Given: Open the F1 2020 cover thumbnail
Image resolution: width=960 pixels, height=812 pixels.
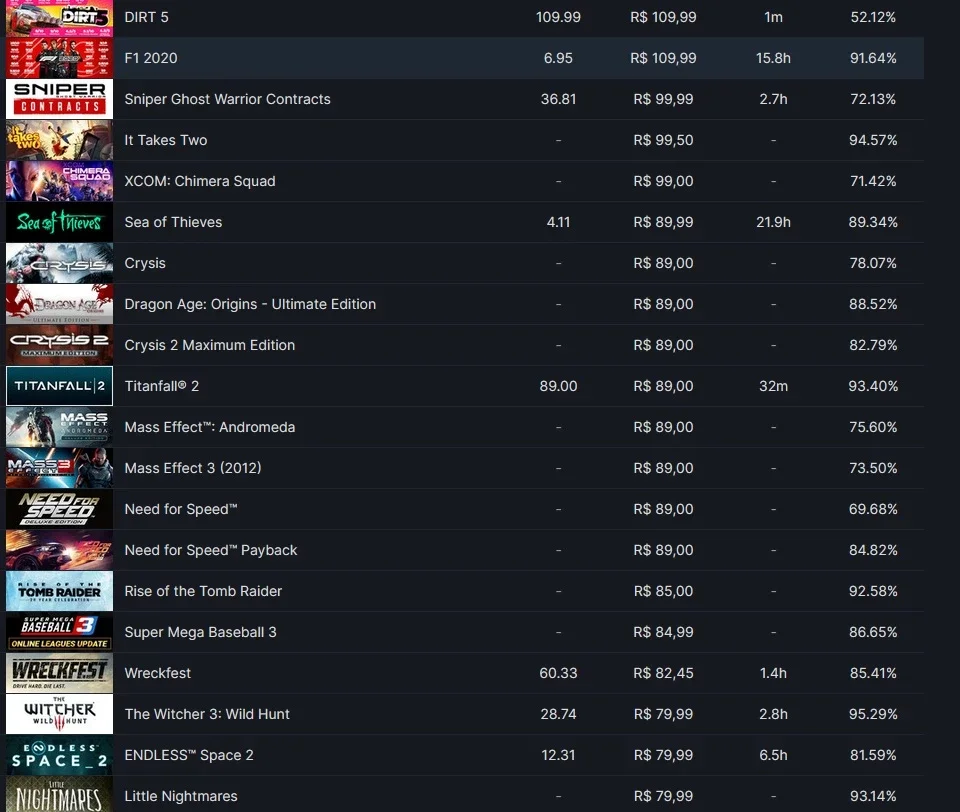Looking at the screenshot, I should (x=59, y=58).
